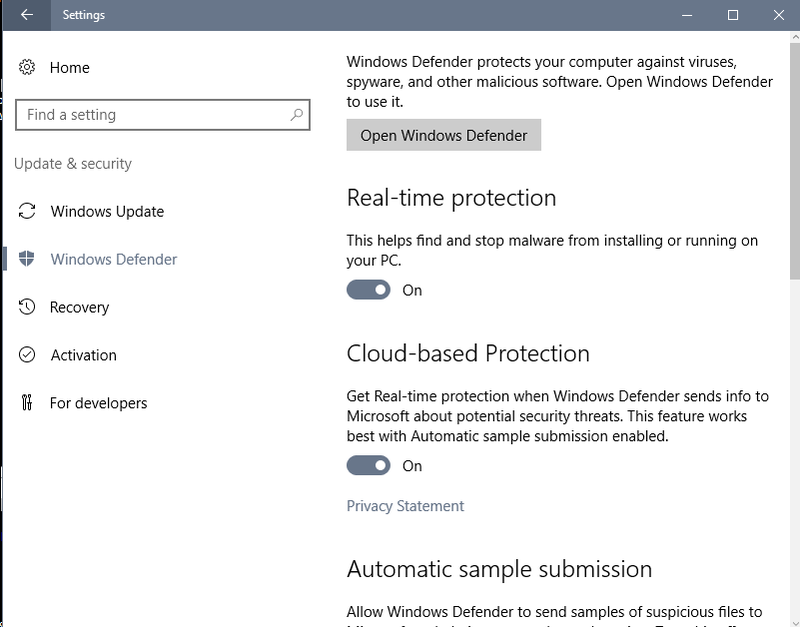Image resolution: width=800 pixels, height=627 pixels.
Task: Click the Settings window title text
Action: click(x=84, y=15)
